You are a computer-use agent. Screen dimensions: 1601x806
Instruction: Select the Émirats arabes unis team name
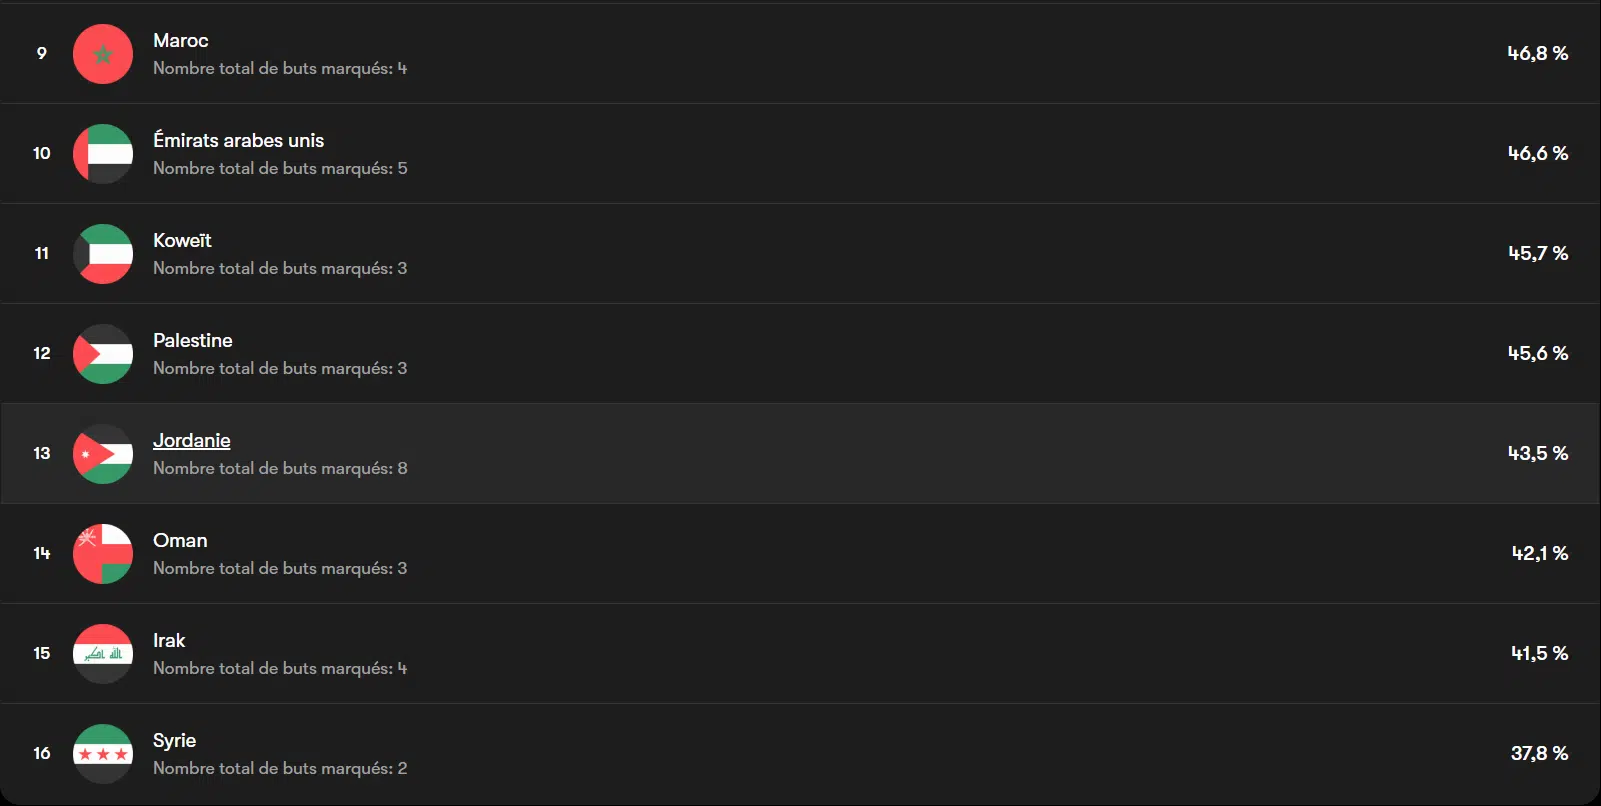click(x=238, y=141)
